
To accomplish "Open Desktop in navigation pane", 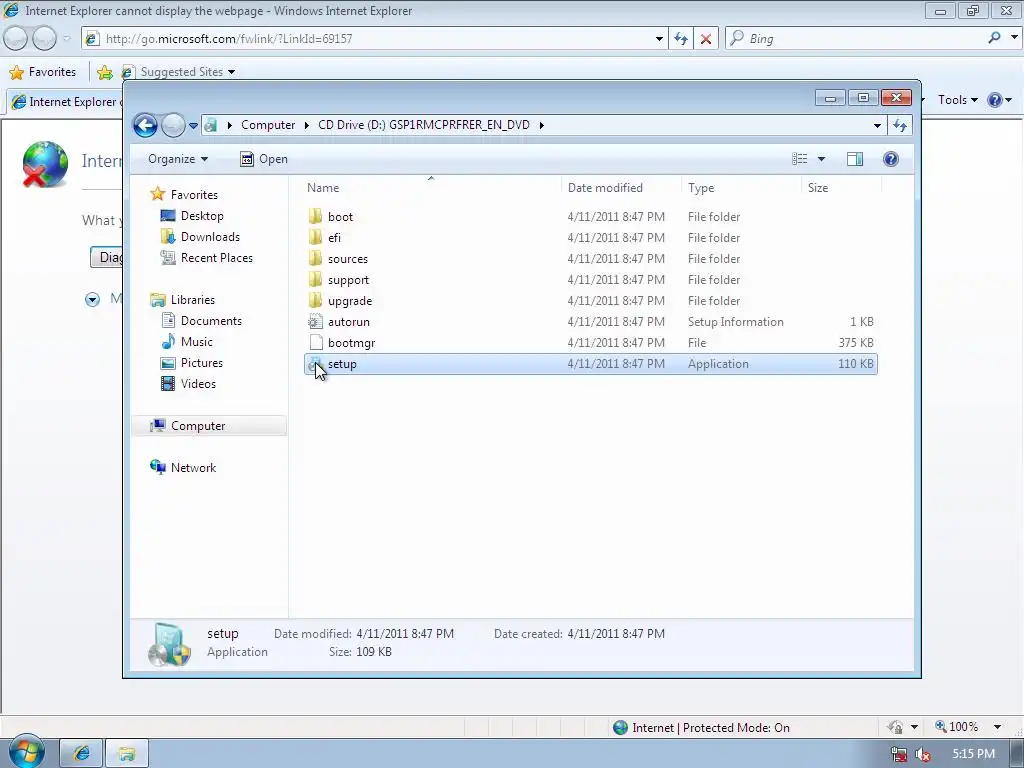I will coord(192,216).
